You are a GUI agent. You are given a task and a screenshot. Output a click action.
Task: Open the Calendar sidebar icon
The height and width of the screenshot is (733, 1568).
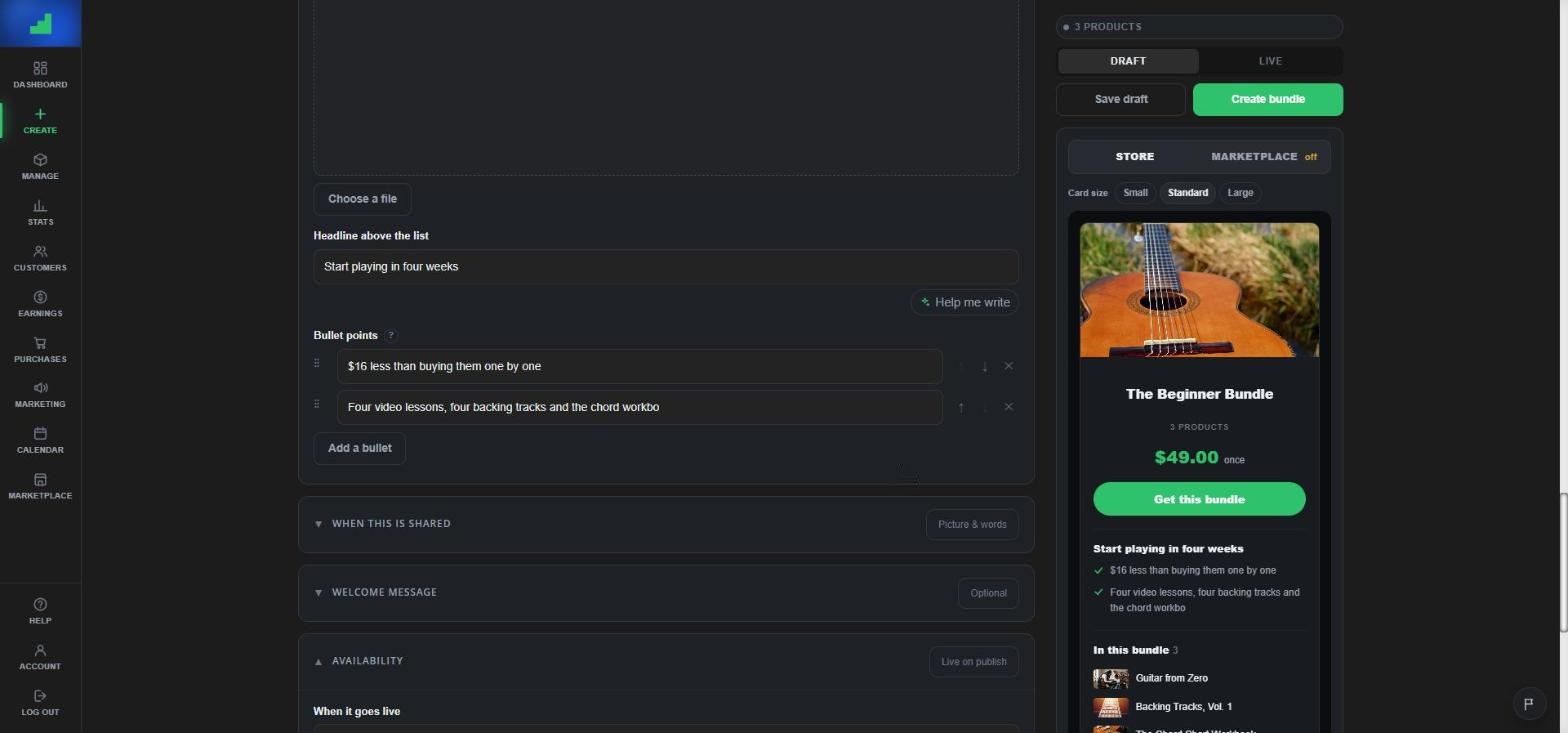40,434
